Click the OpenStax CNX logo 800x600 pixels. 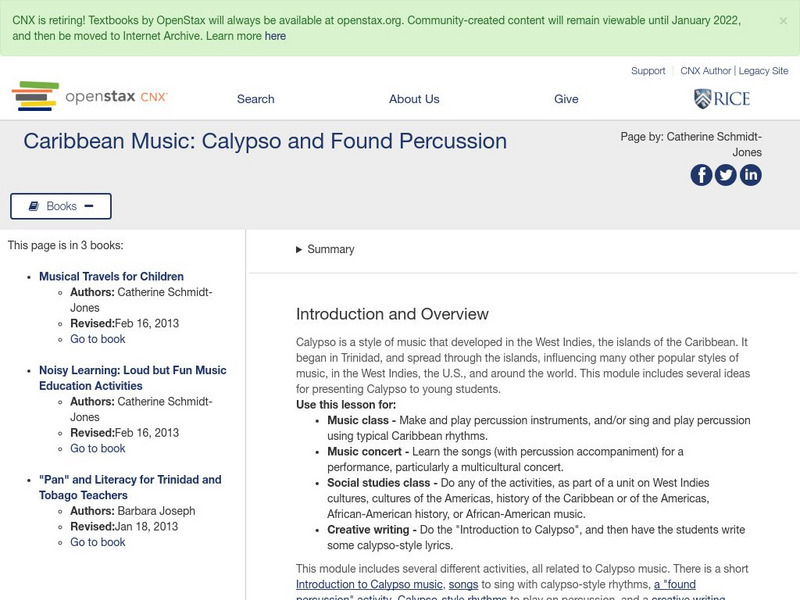click(x=90, y=97)
